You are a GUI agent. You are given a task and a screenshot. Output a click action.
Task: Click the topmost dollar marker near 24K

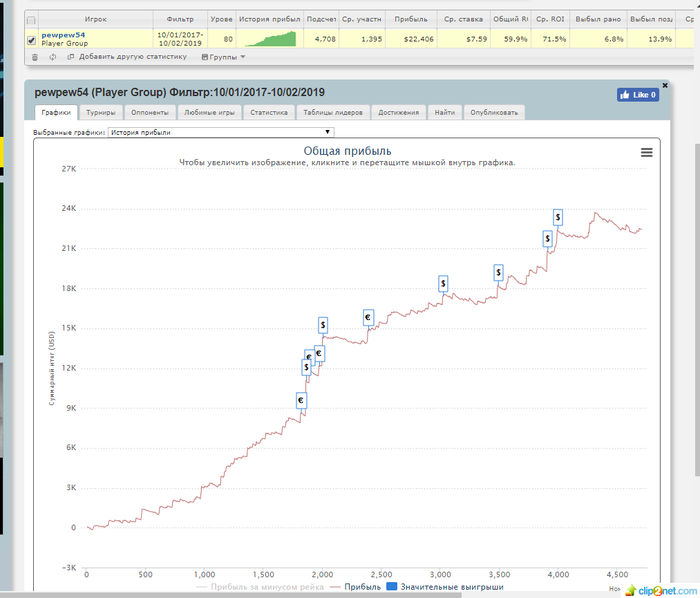click(x=558, y=217)
